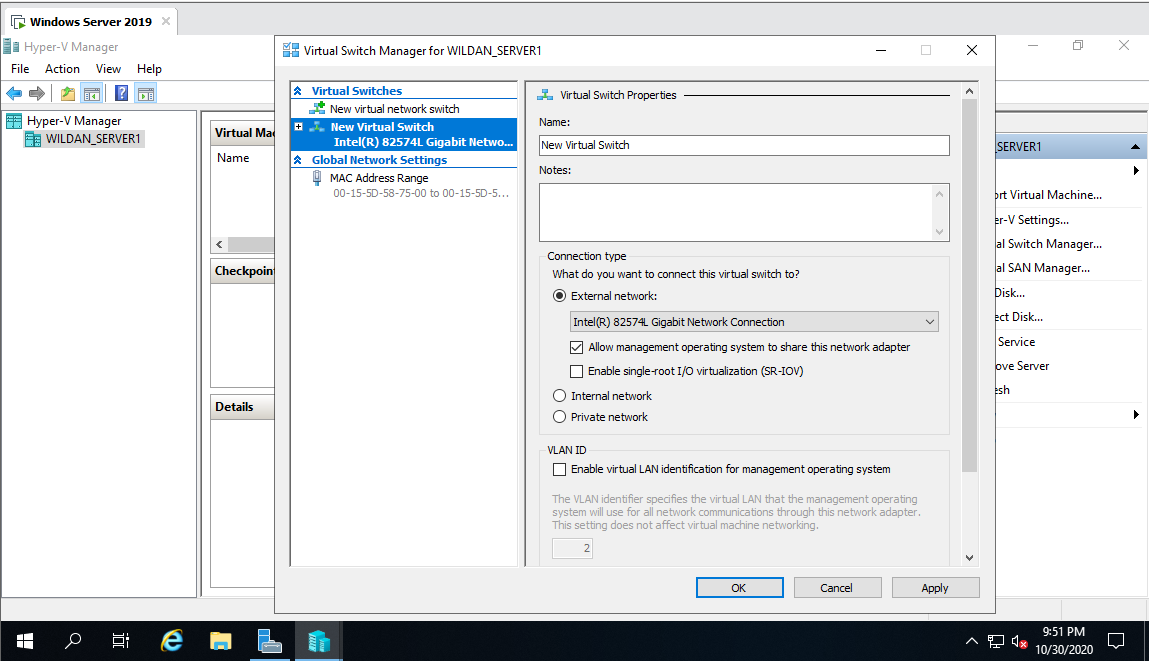This screenshot has height=661, width=1149.
Task: Collapse the Virtual Switches section
Action: (x=298, y=91)
